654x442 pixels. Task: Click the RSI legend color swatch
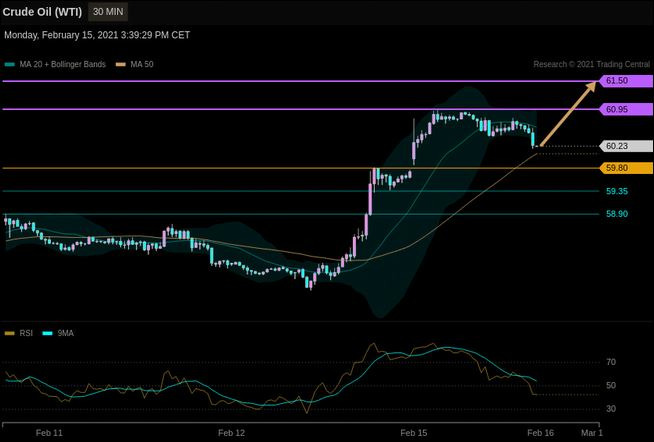coord(9,333)
